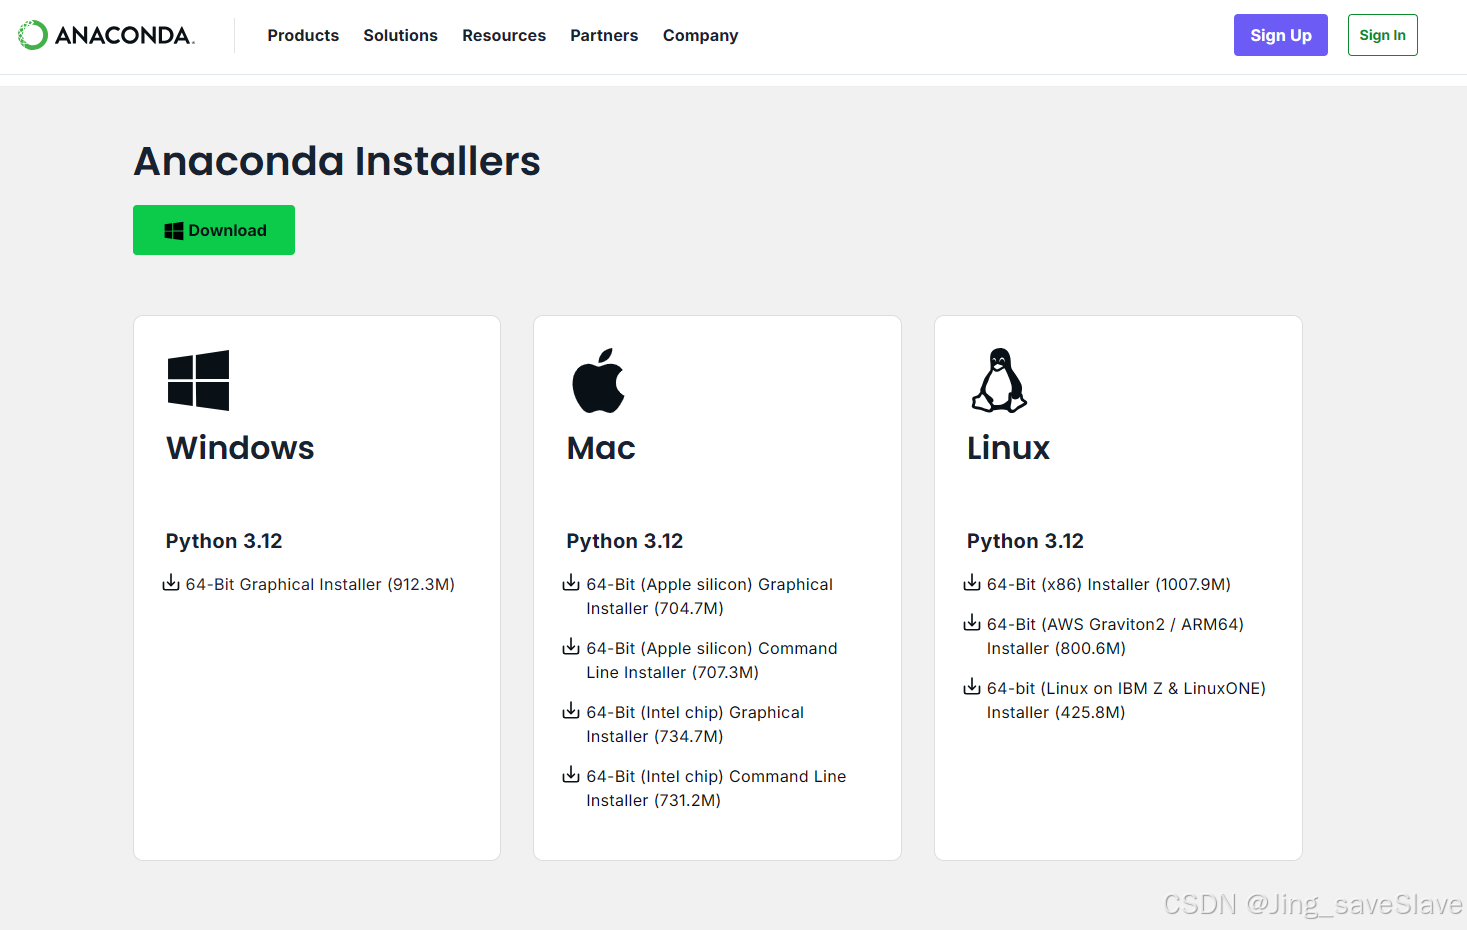Click the download icon beside Windows 64-Bit Graphical Installer
This screenshot has width=1467, height=930.
point(171,583)
